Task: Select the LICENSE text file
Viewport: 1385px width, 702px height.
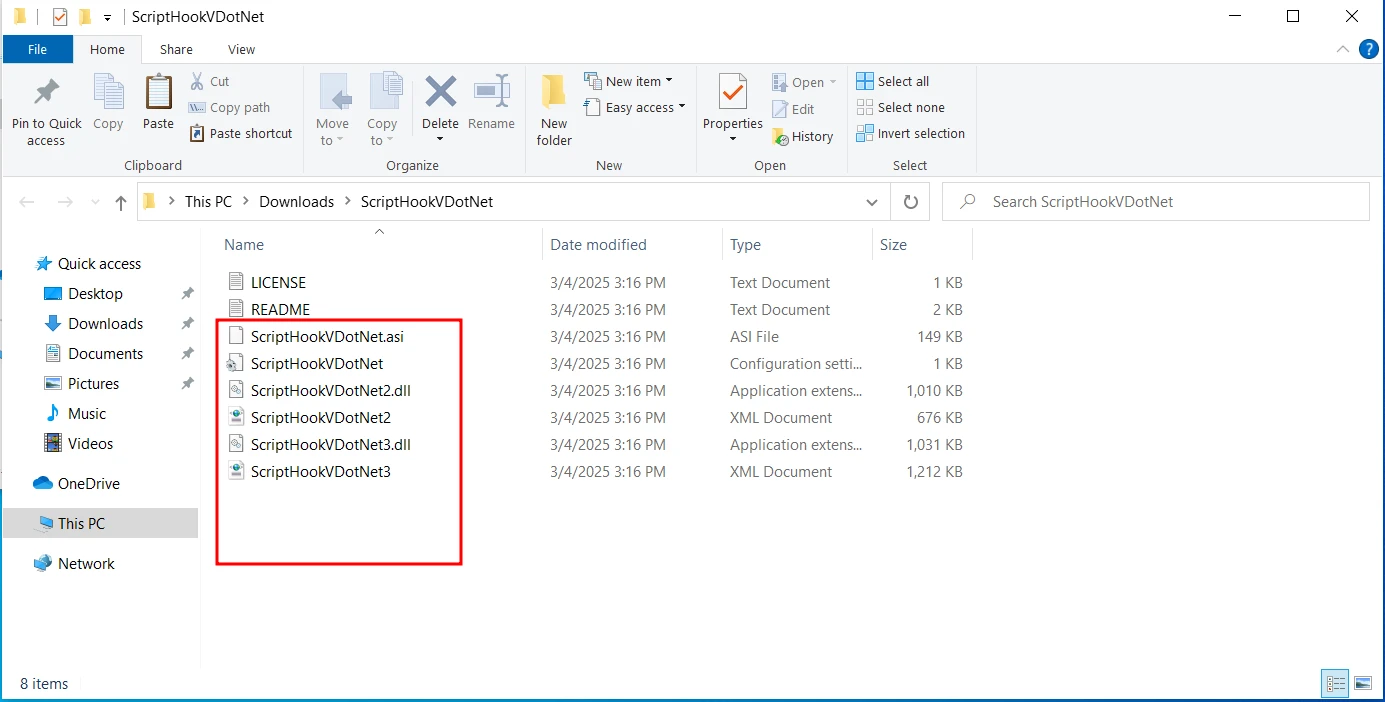Action: click(278, 283)
